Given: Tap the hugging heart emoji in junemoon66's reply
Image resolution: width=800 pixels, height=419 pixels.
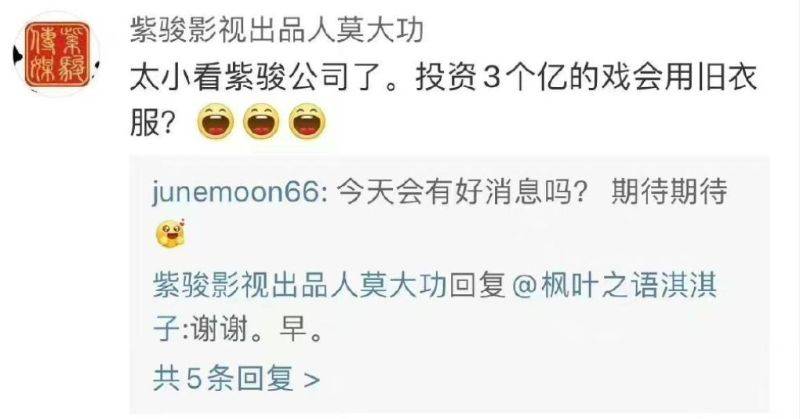Looking at the screenshot, I should [170, 234].
